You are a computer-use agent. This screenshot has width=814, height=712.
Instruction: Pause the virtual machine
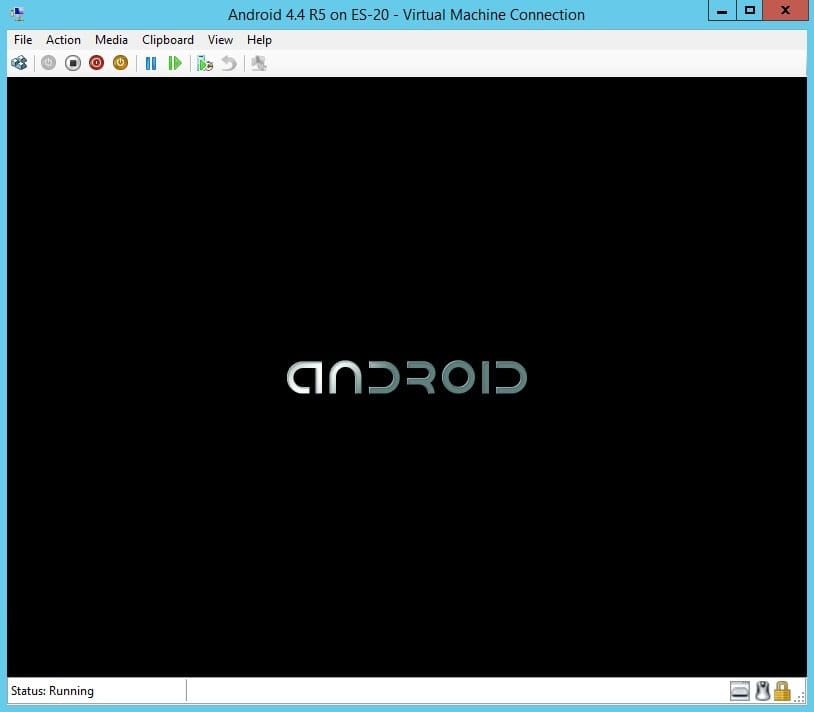pos(151,63)
